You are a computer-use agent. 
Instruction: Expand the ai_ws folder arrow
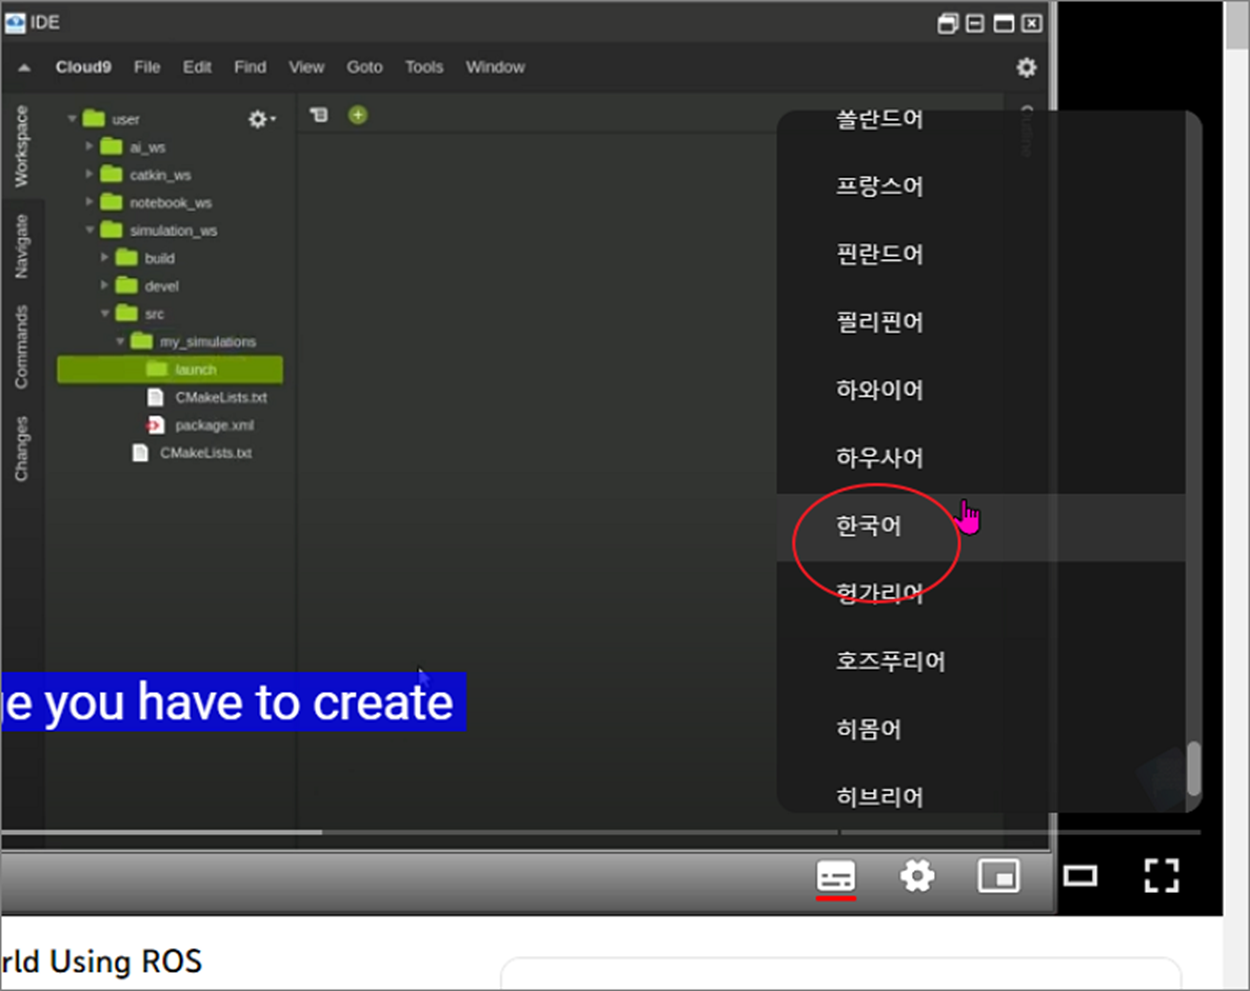point(89,146)
